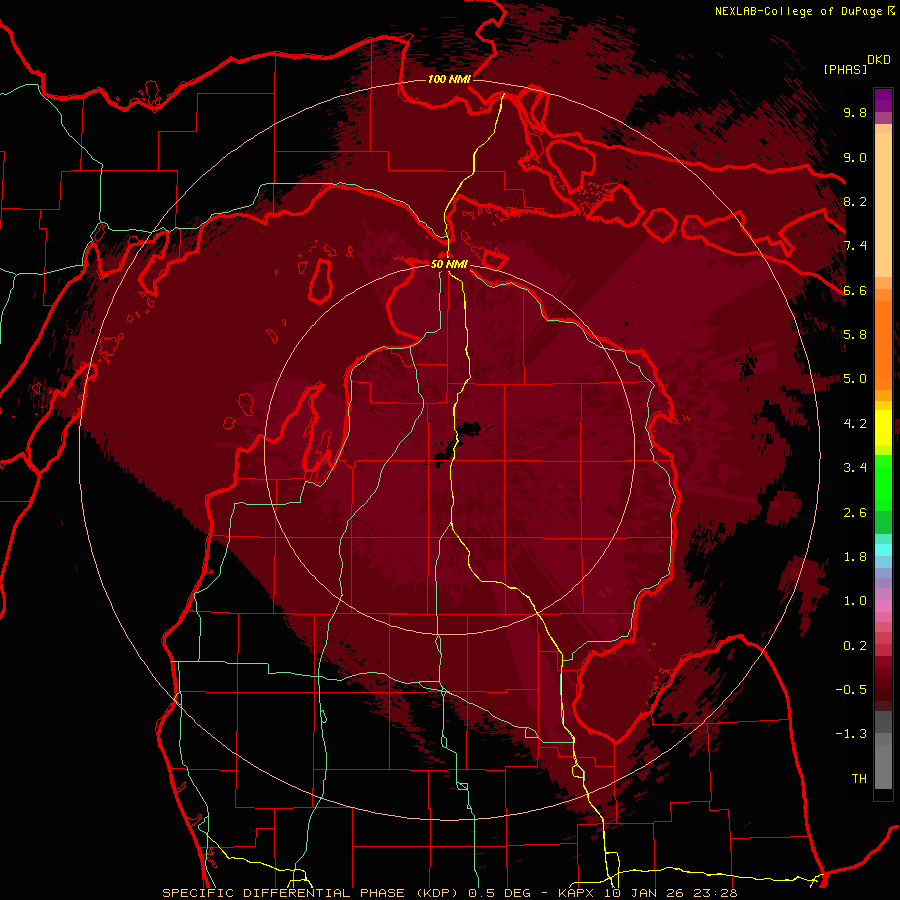Click the 8.2 legend value

(855, 201)
